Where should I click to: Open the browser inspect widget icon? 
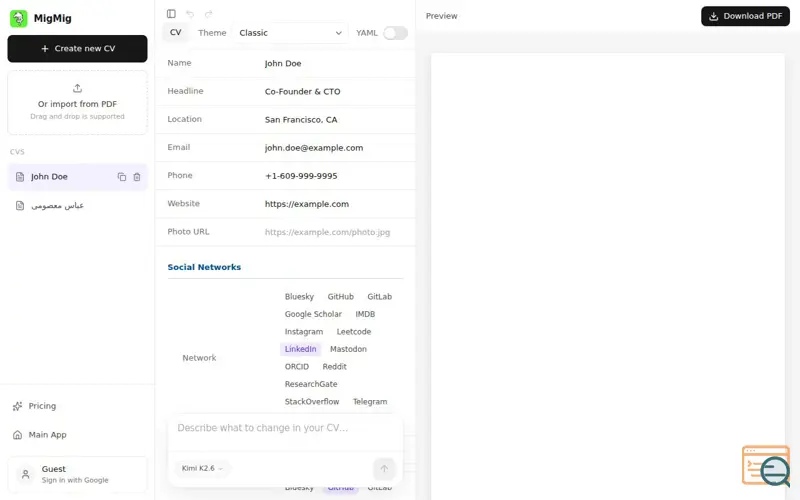[x=766, y=466]
